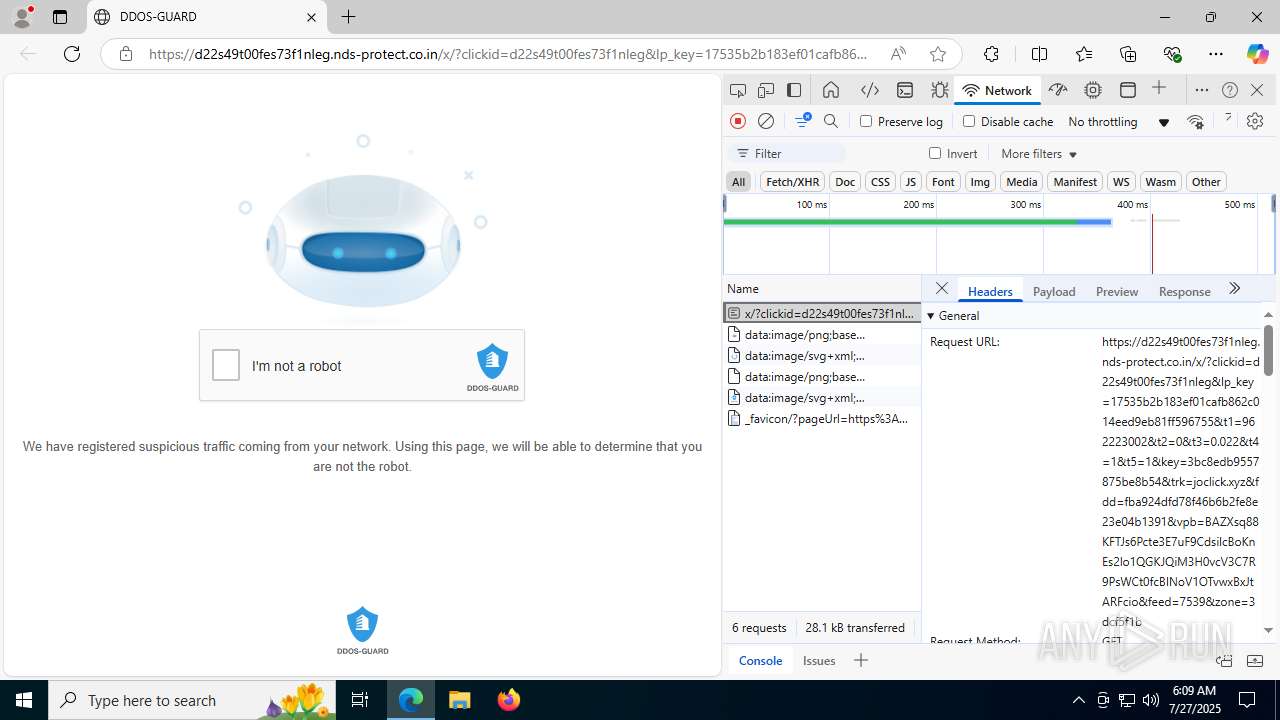1280x720 pixels.
Task: Clear the network log
Action: [766, 121]
